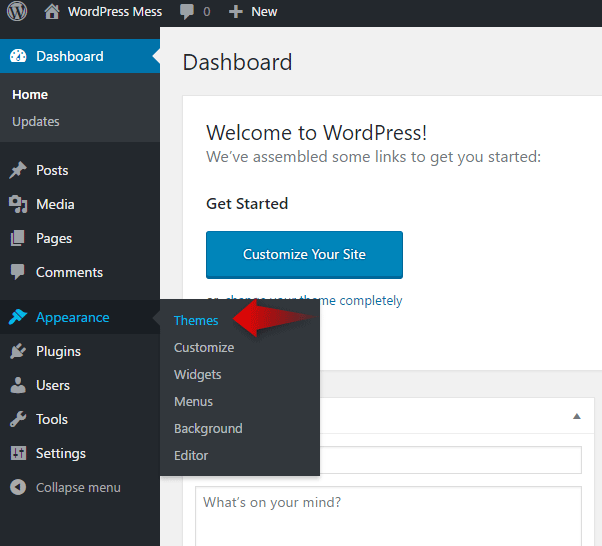Collapse the admin sidebar menu

[66, 488]
